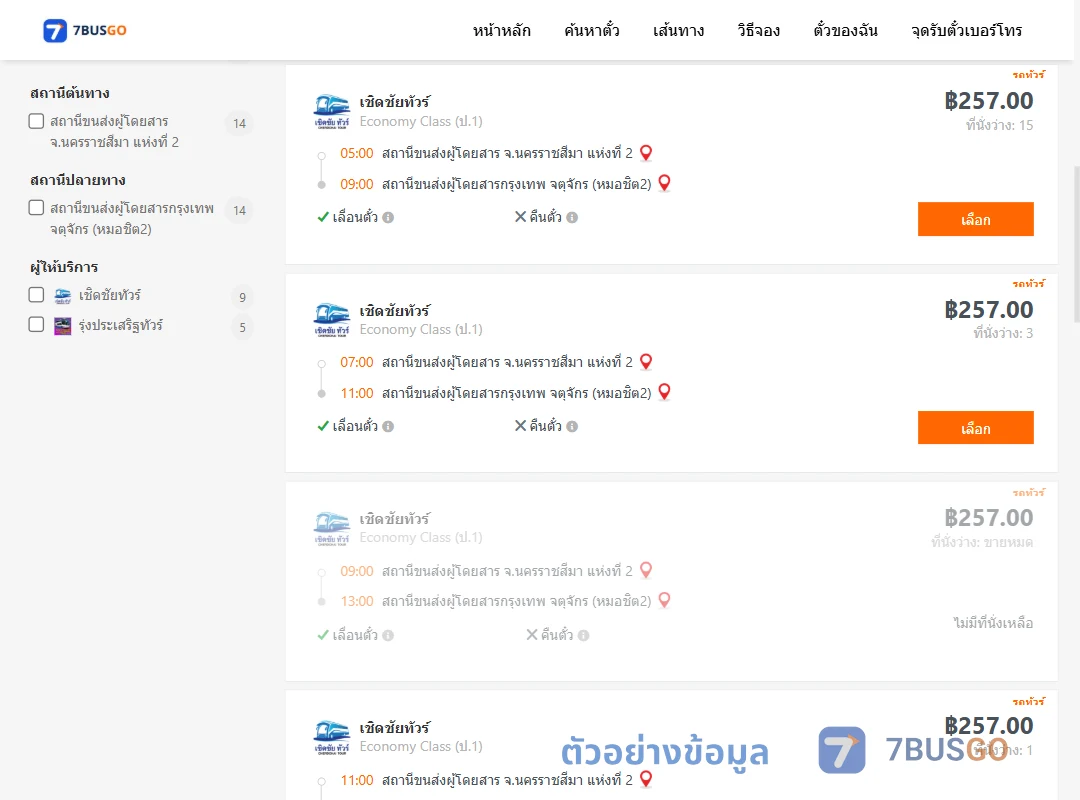Tick the เชิดชัยทัวร์ operator checkbox

(x=37, y=295)
